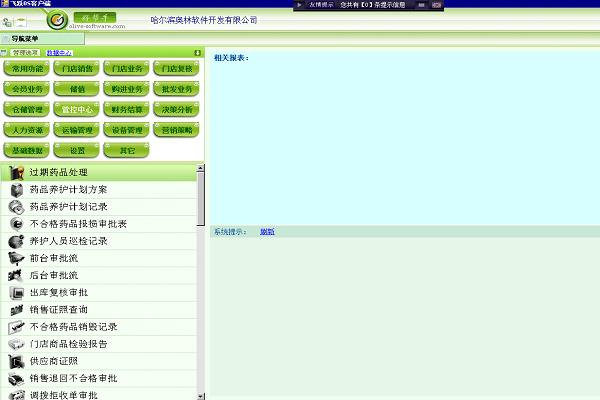Click the 财务结算 module button

pos(127,109)
